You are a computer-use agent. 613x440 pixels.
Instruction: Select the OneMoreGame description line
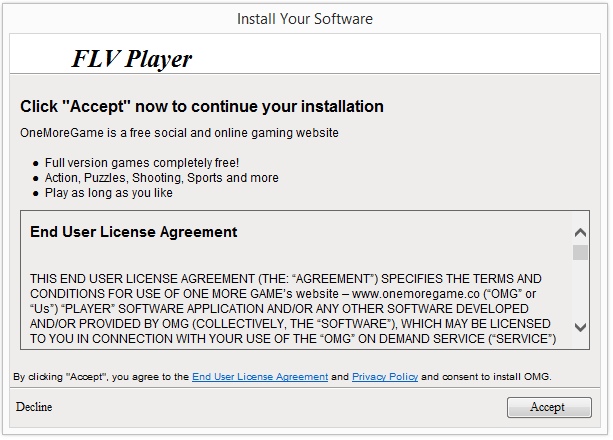[179, 133]
